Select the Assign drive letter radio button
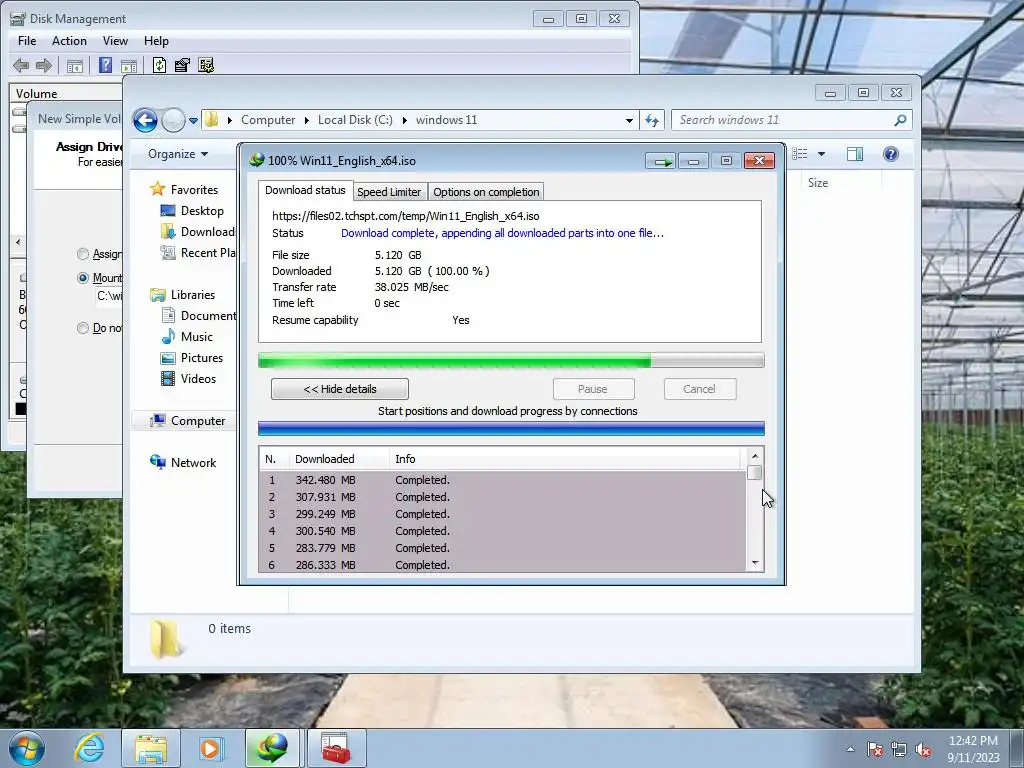This screenshot has height=768, width=1024. [83, 254]
